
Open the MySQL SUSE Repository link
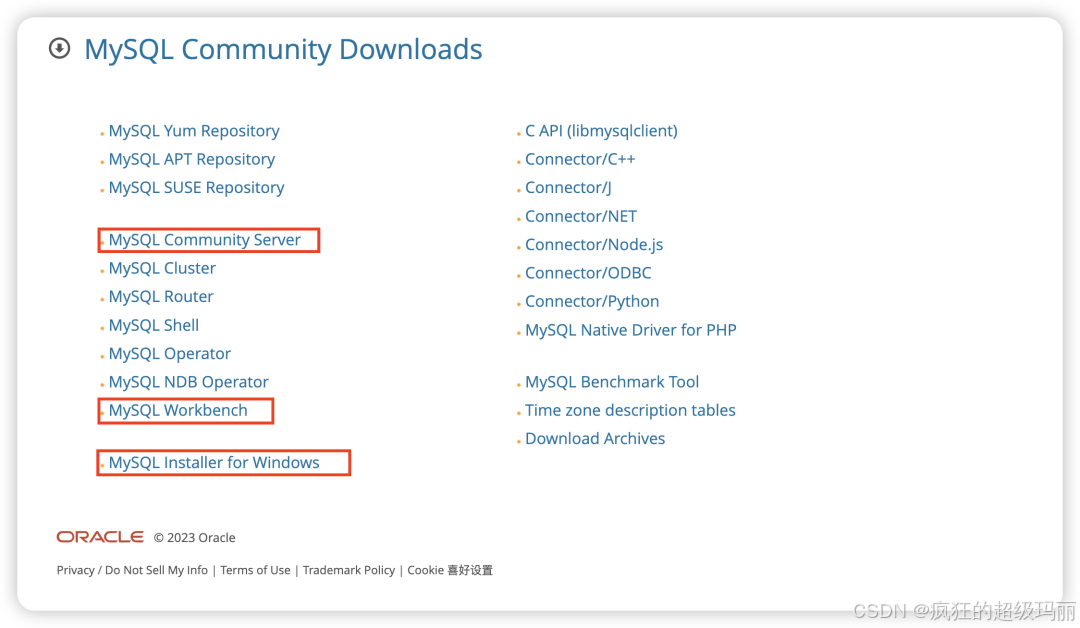[x=196, y=187]
